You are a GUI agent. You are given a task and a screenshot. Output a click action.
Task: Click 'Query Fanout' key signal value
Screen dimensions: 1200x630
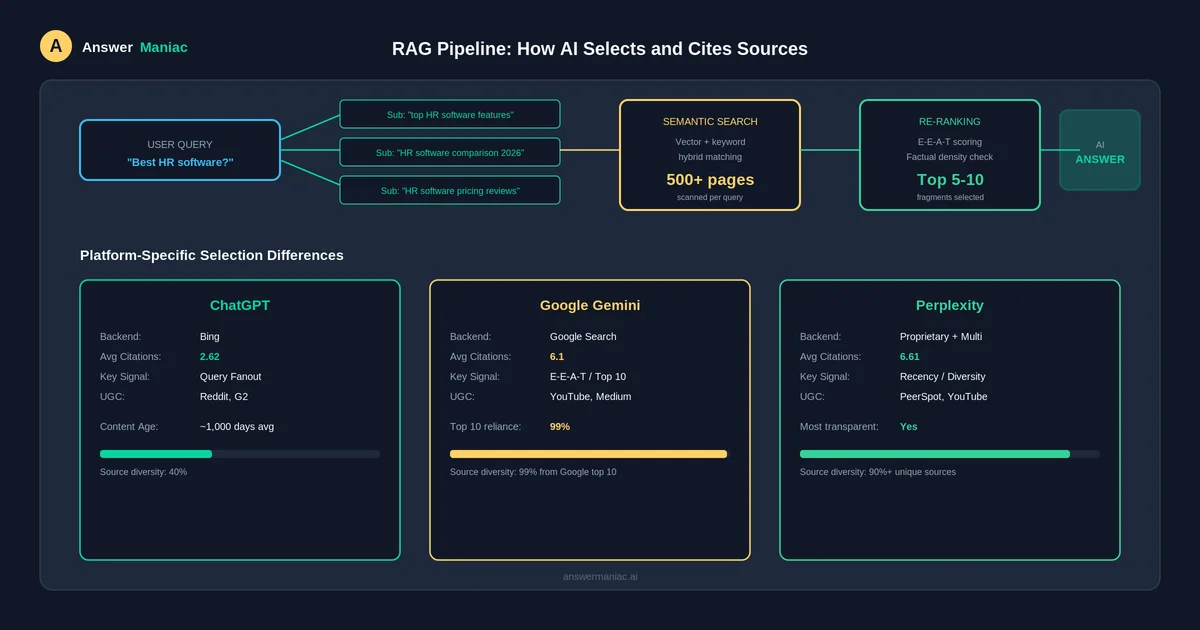click(x=231, y=377)
